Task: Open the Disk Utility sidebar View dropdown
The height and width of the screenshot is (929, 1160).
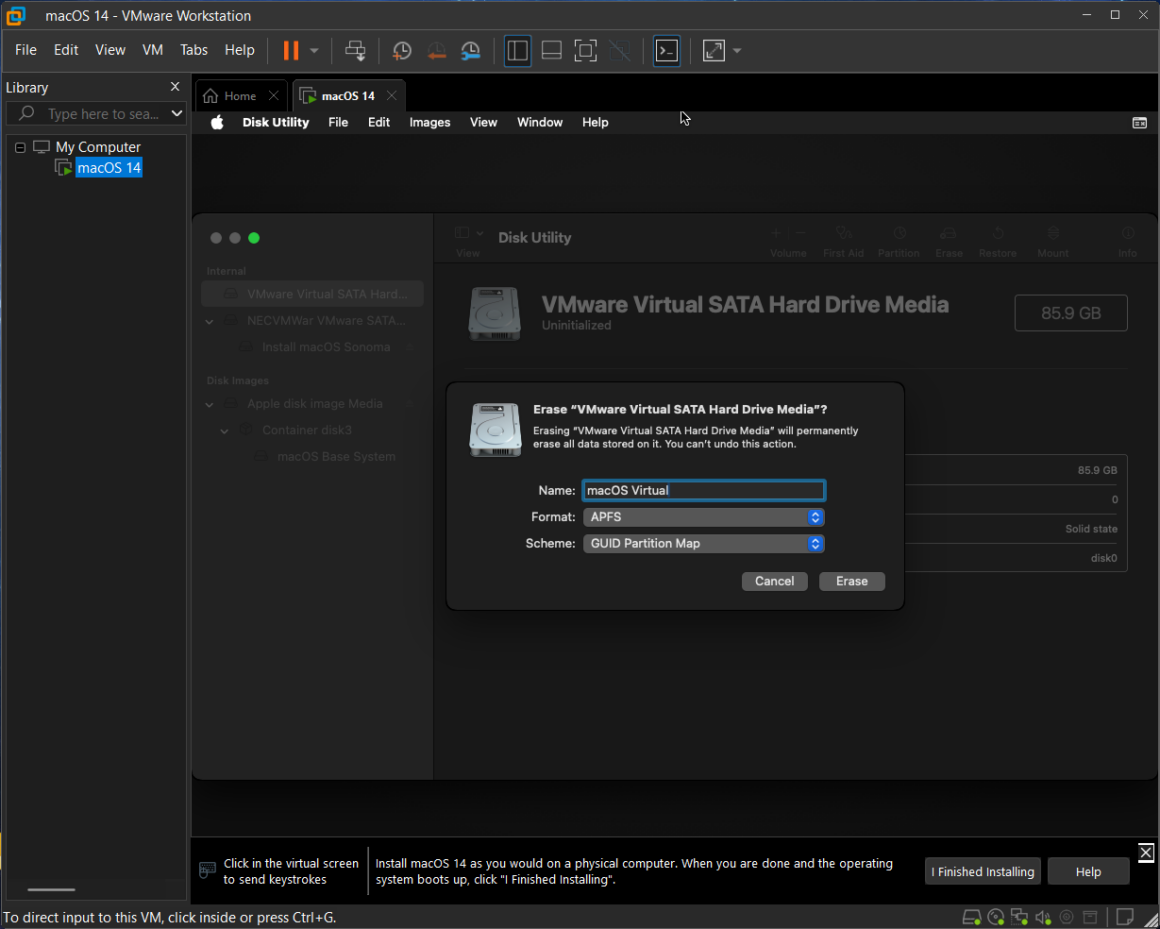Action: [468, 234]
